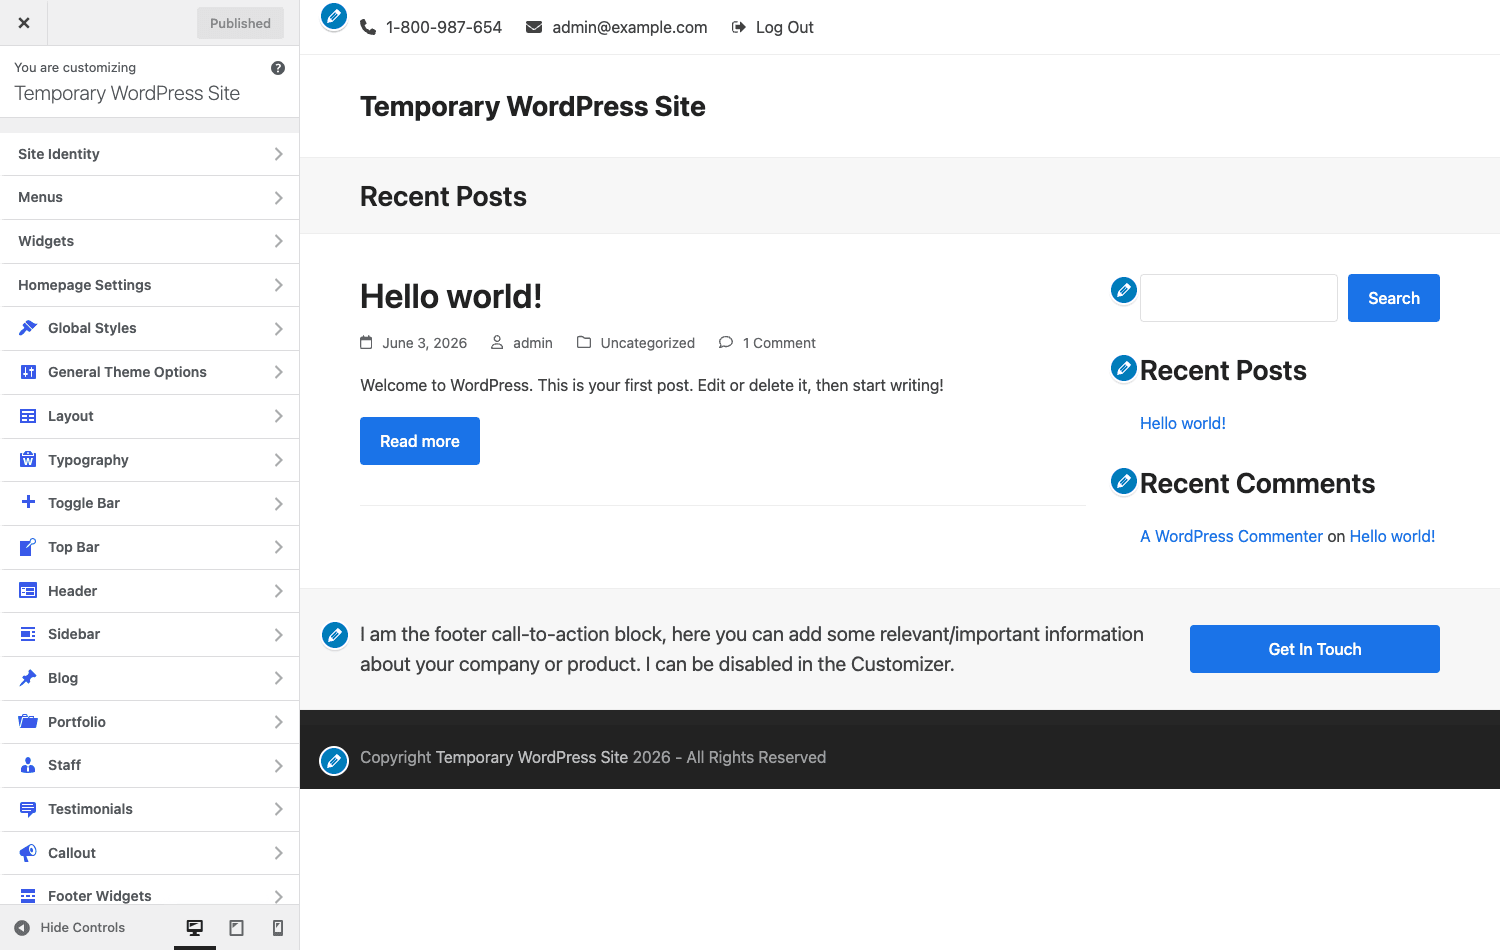Click the Portfolio folder icon
1500x950 pixels.
(x=28, y=722)
